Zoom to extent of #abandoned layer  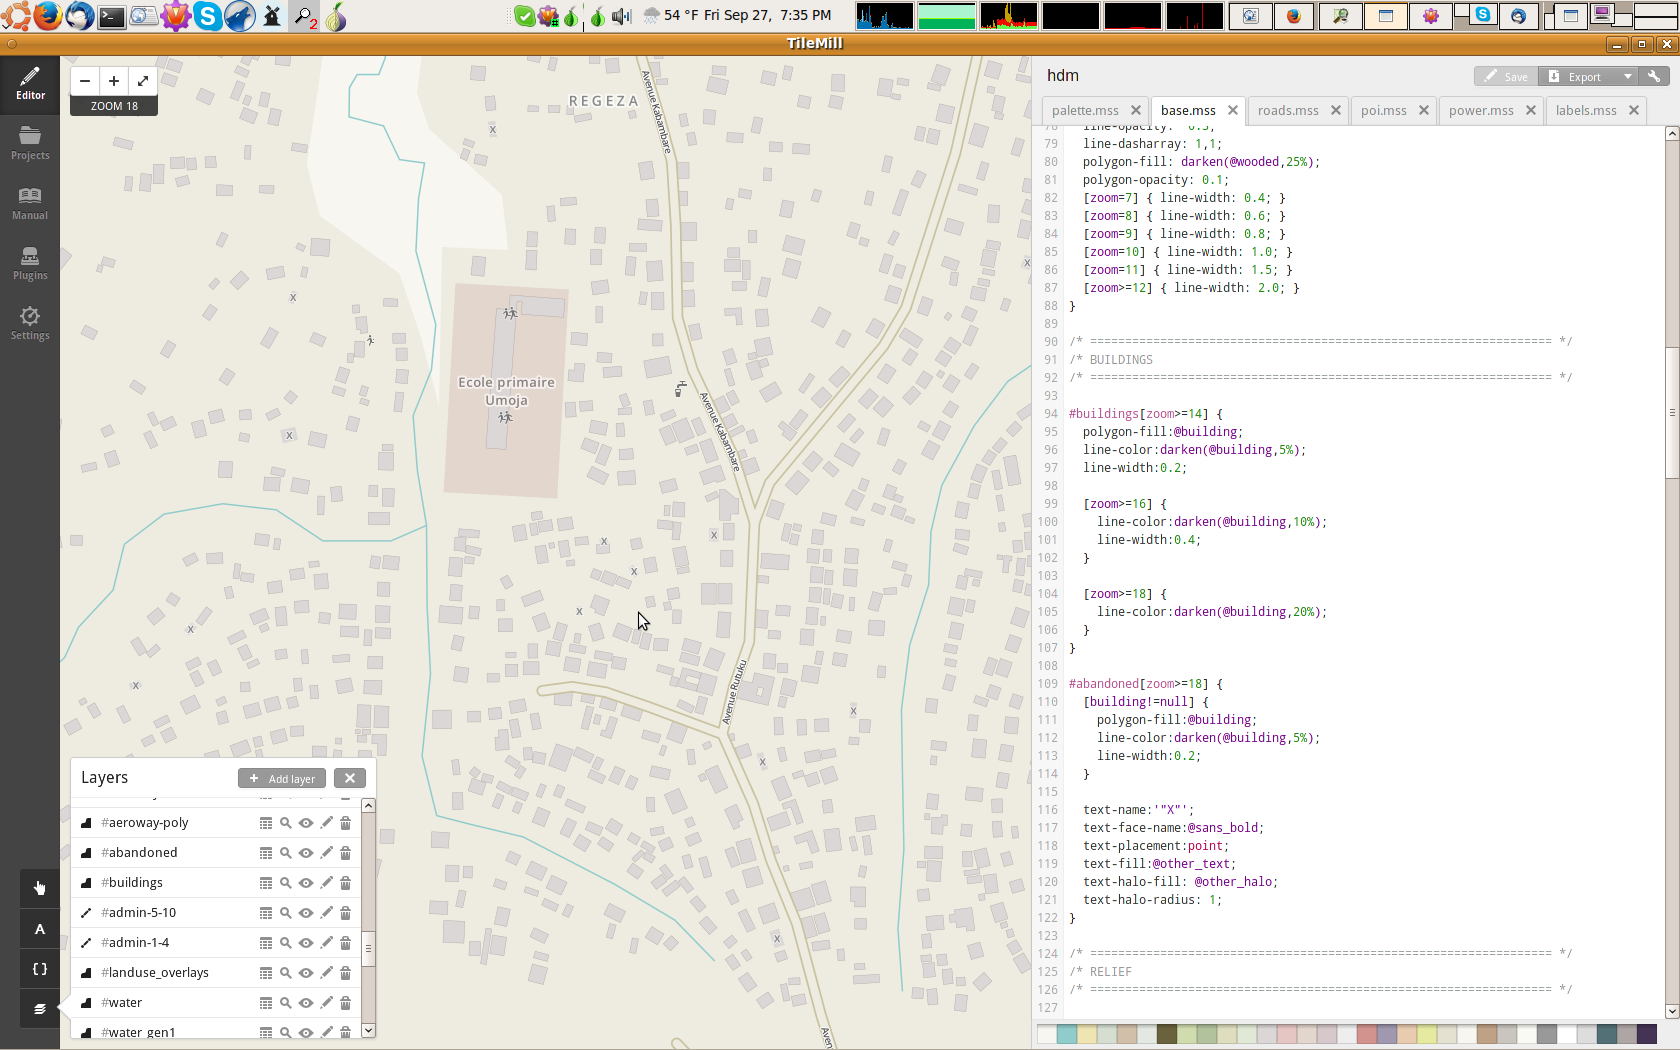coord(286,853)
